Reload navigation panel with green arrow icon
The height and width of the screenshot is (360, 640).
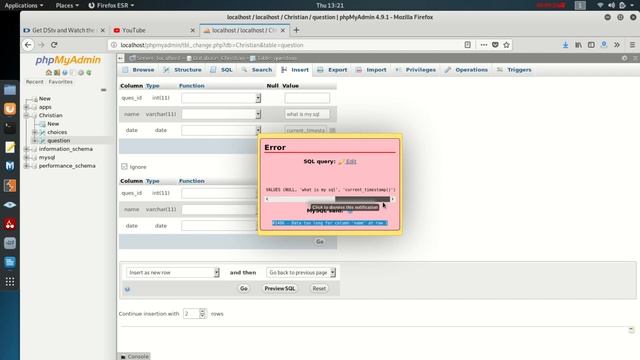pos(89,73)
